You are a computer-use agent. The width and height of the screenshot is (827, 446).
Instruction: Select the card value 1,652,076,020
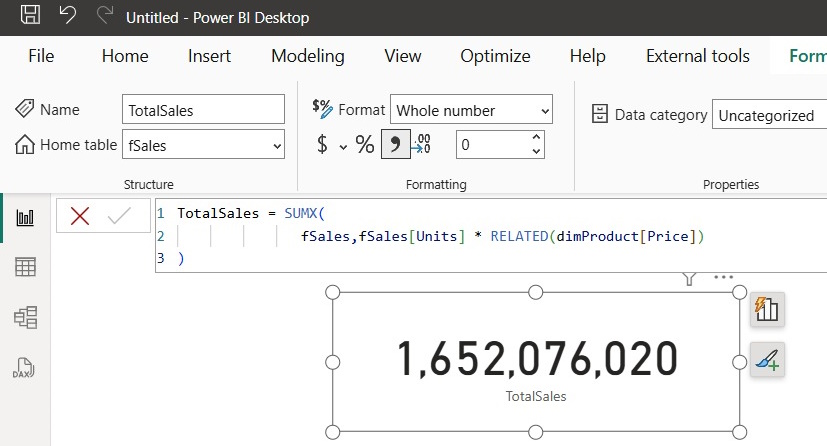tap(537, 359)
